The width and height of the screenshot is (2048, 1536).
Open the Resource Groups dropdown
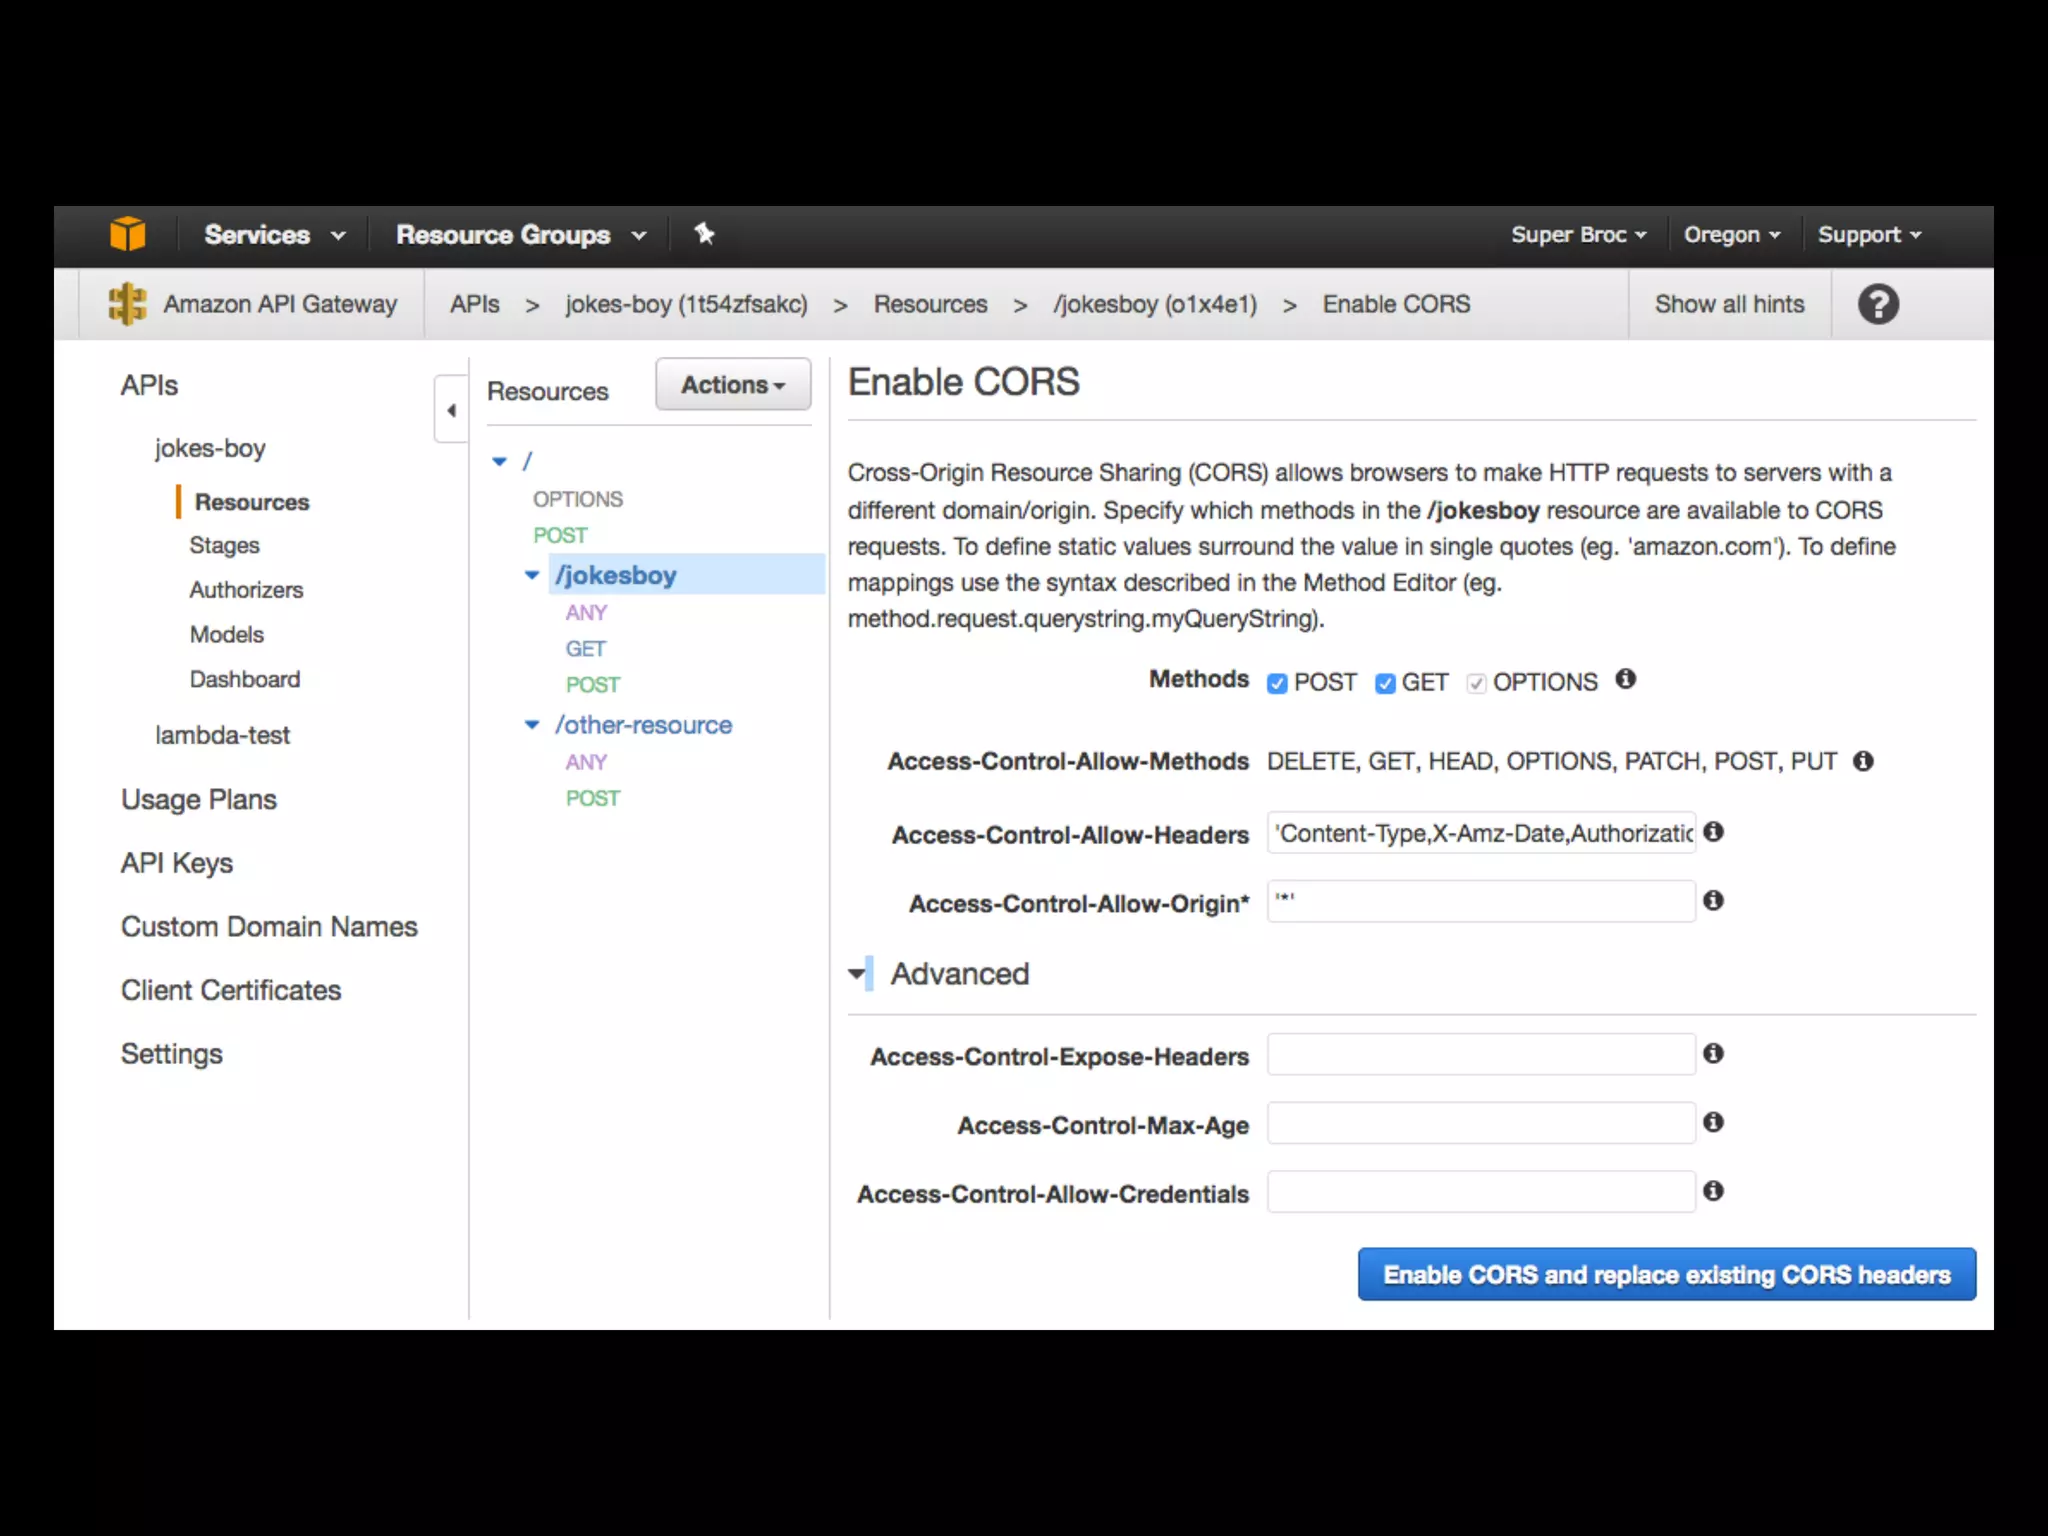(521, 235)
